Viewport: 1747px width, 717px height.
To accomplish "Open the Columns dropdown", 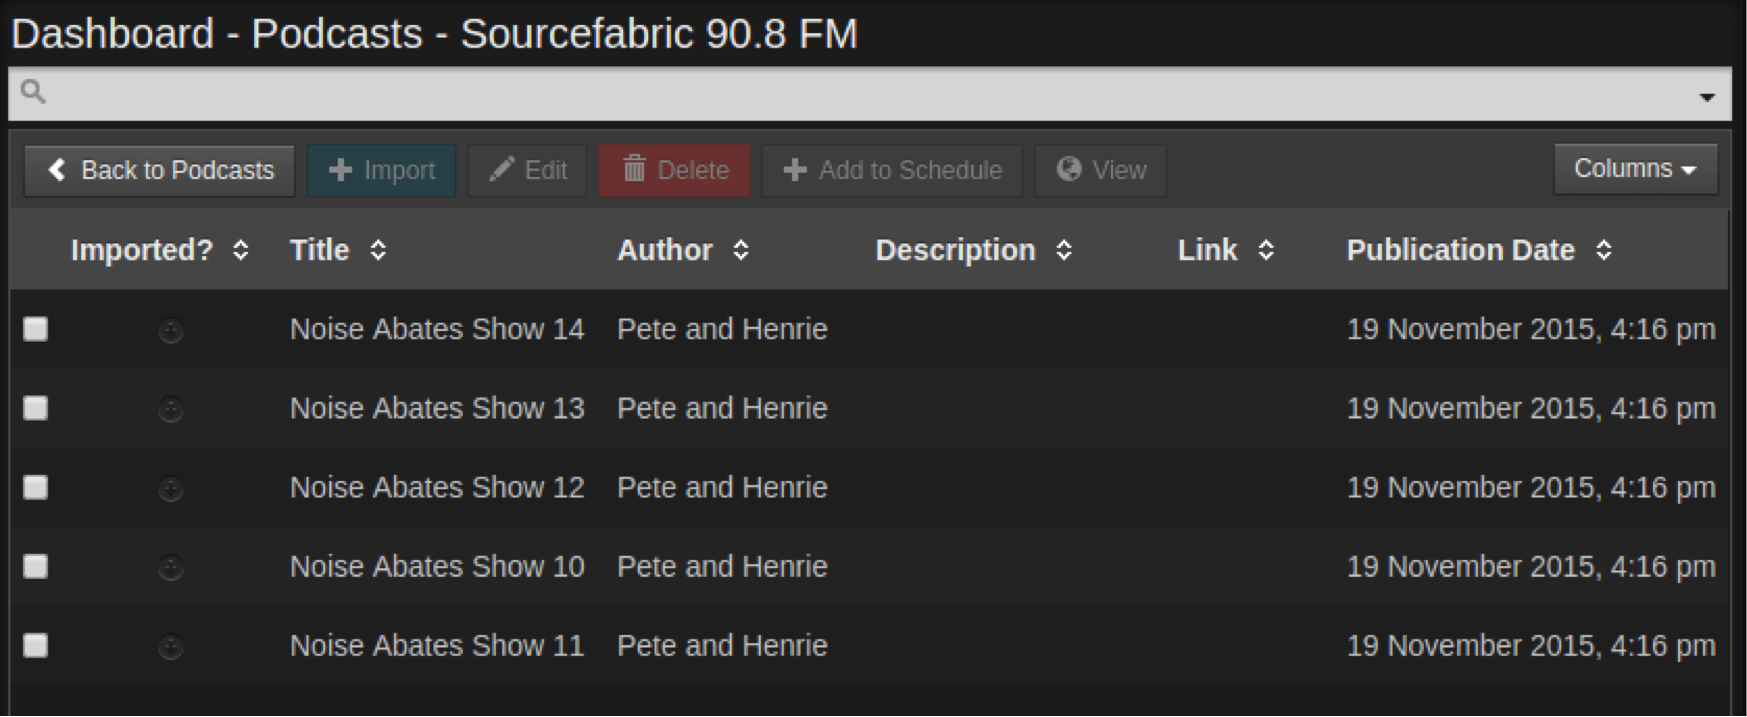I will pyautogui.click(x=1634, y=169).
